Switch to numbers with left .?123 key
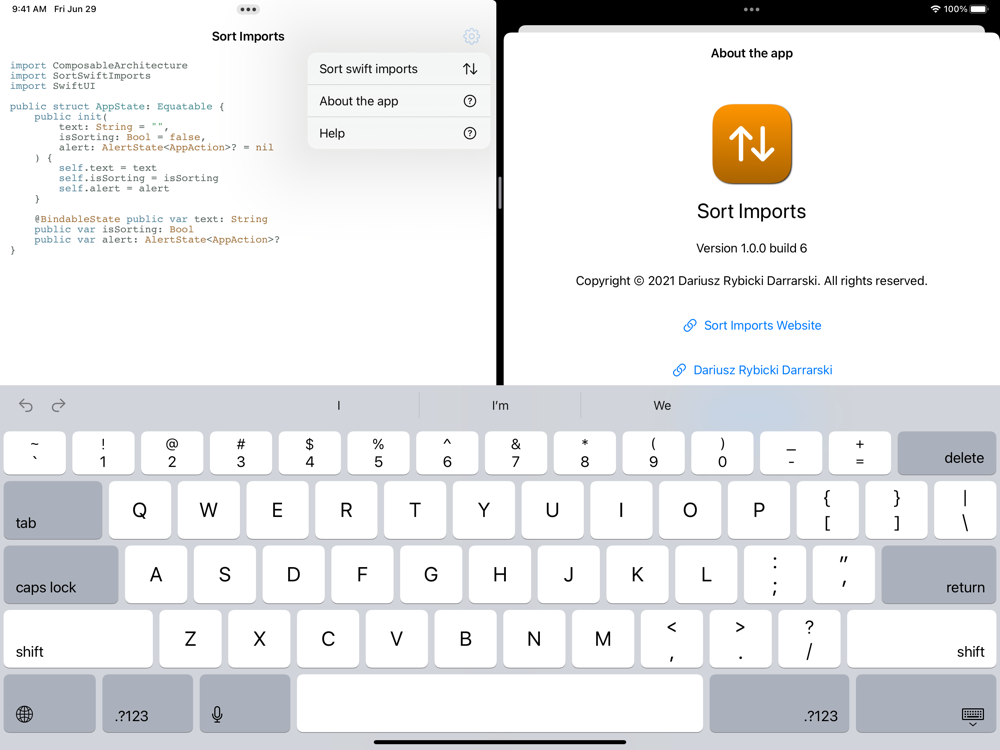Image resolution: width=1000 pixels, height=750 pixels. coord(147,703)
